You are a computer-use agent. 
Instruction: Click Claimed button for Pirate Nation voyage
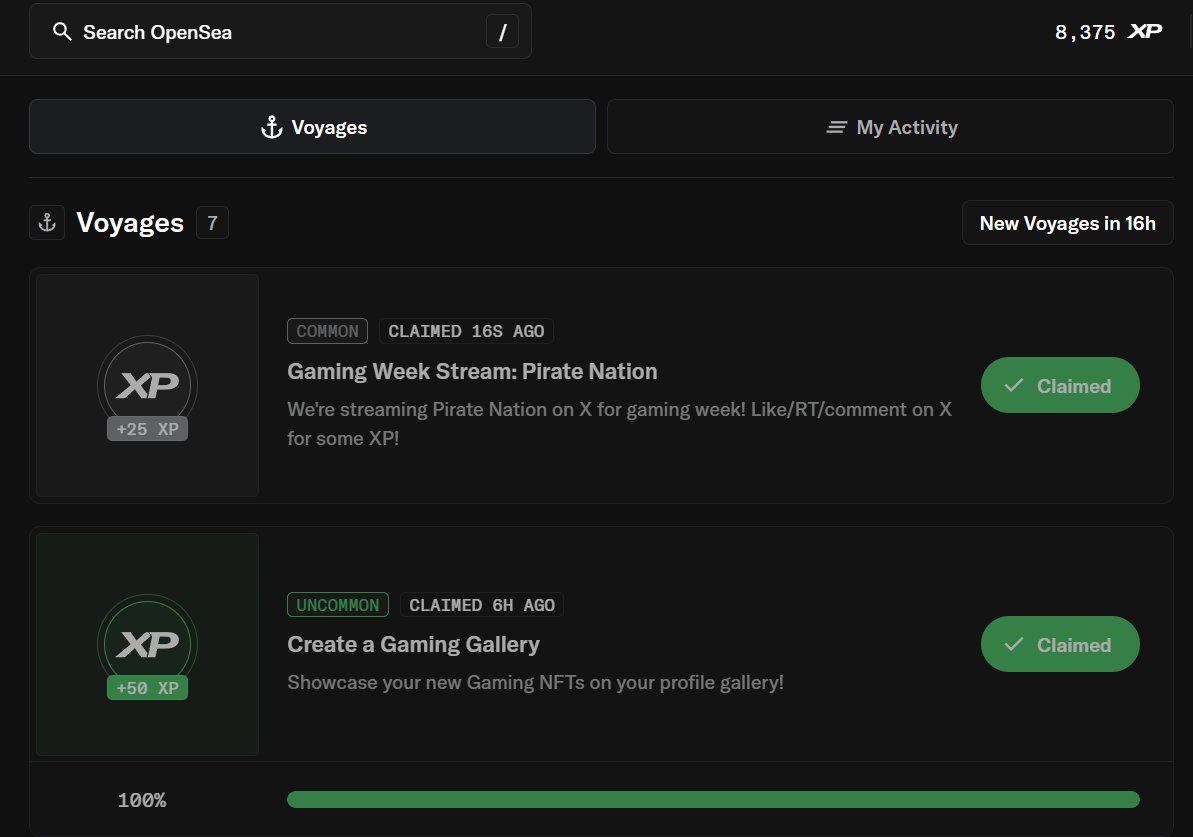[x=1060, y=385]
